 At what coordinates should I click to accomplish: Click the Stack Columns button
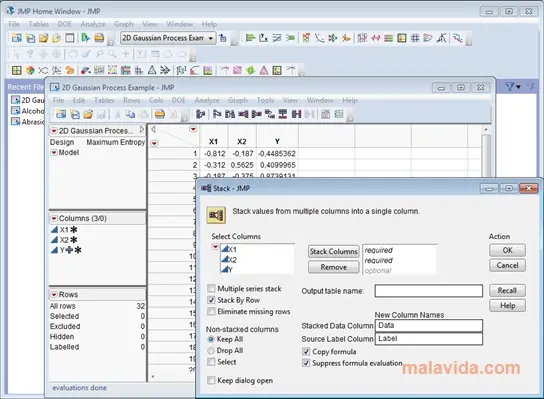point(333,252)
